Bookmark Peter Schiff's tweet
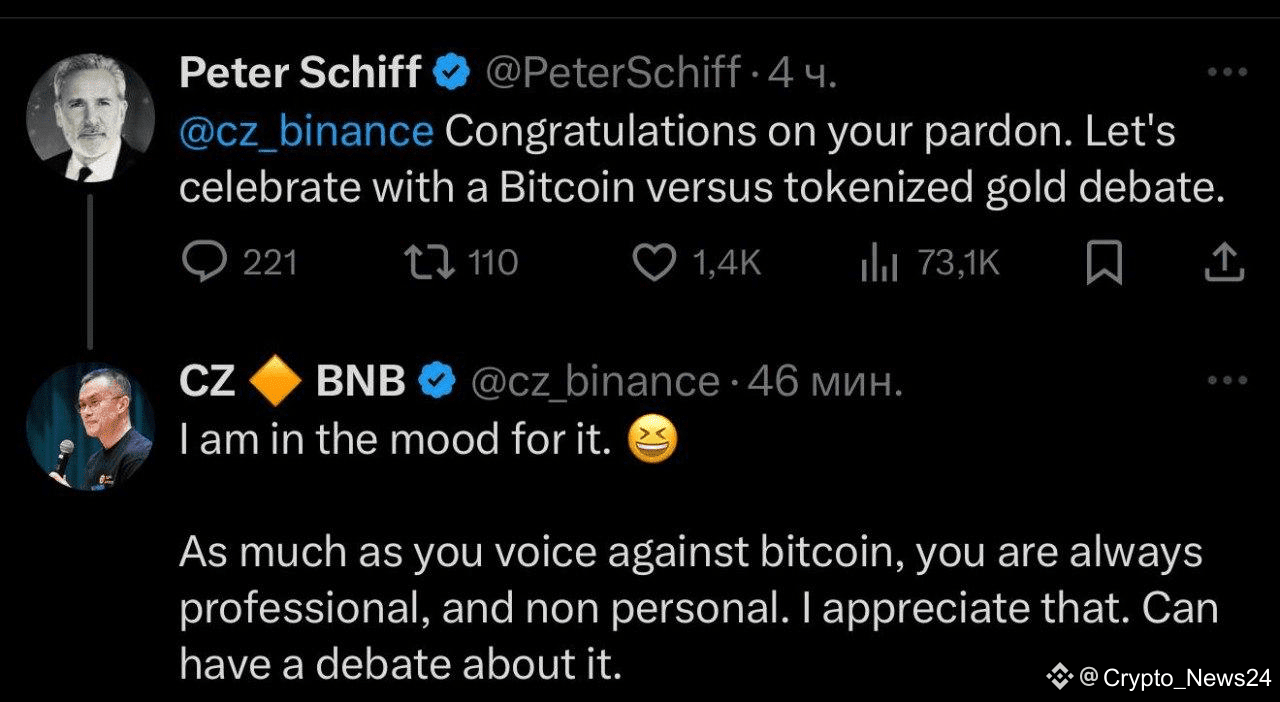 [x=1105, y=263]
